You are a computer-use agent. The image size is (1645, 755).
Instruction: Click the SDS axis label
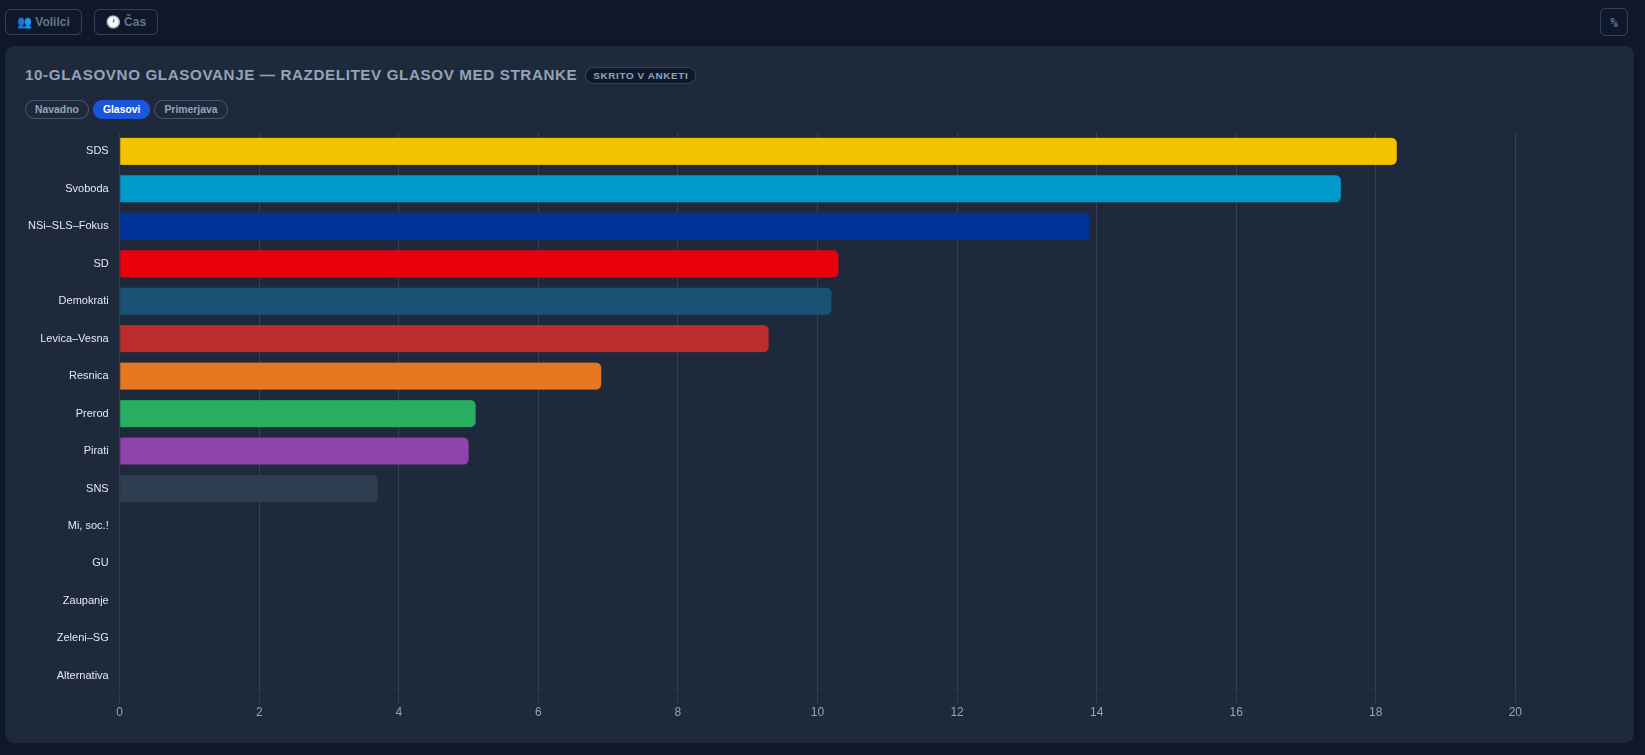(97, 151)
